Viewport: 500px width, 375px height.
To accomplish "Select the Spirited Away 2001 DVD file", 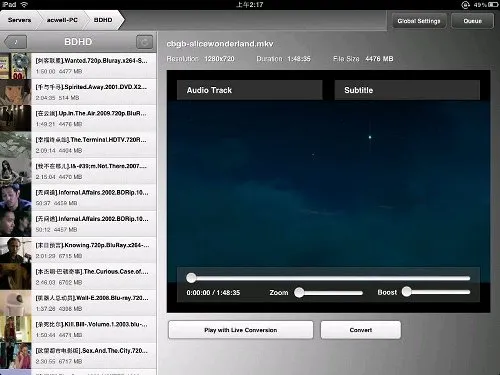I will point(78,92).
